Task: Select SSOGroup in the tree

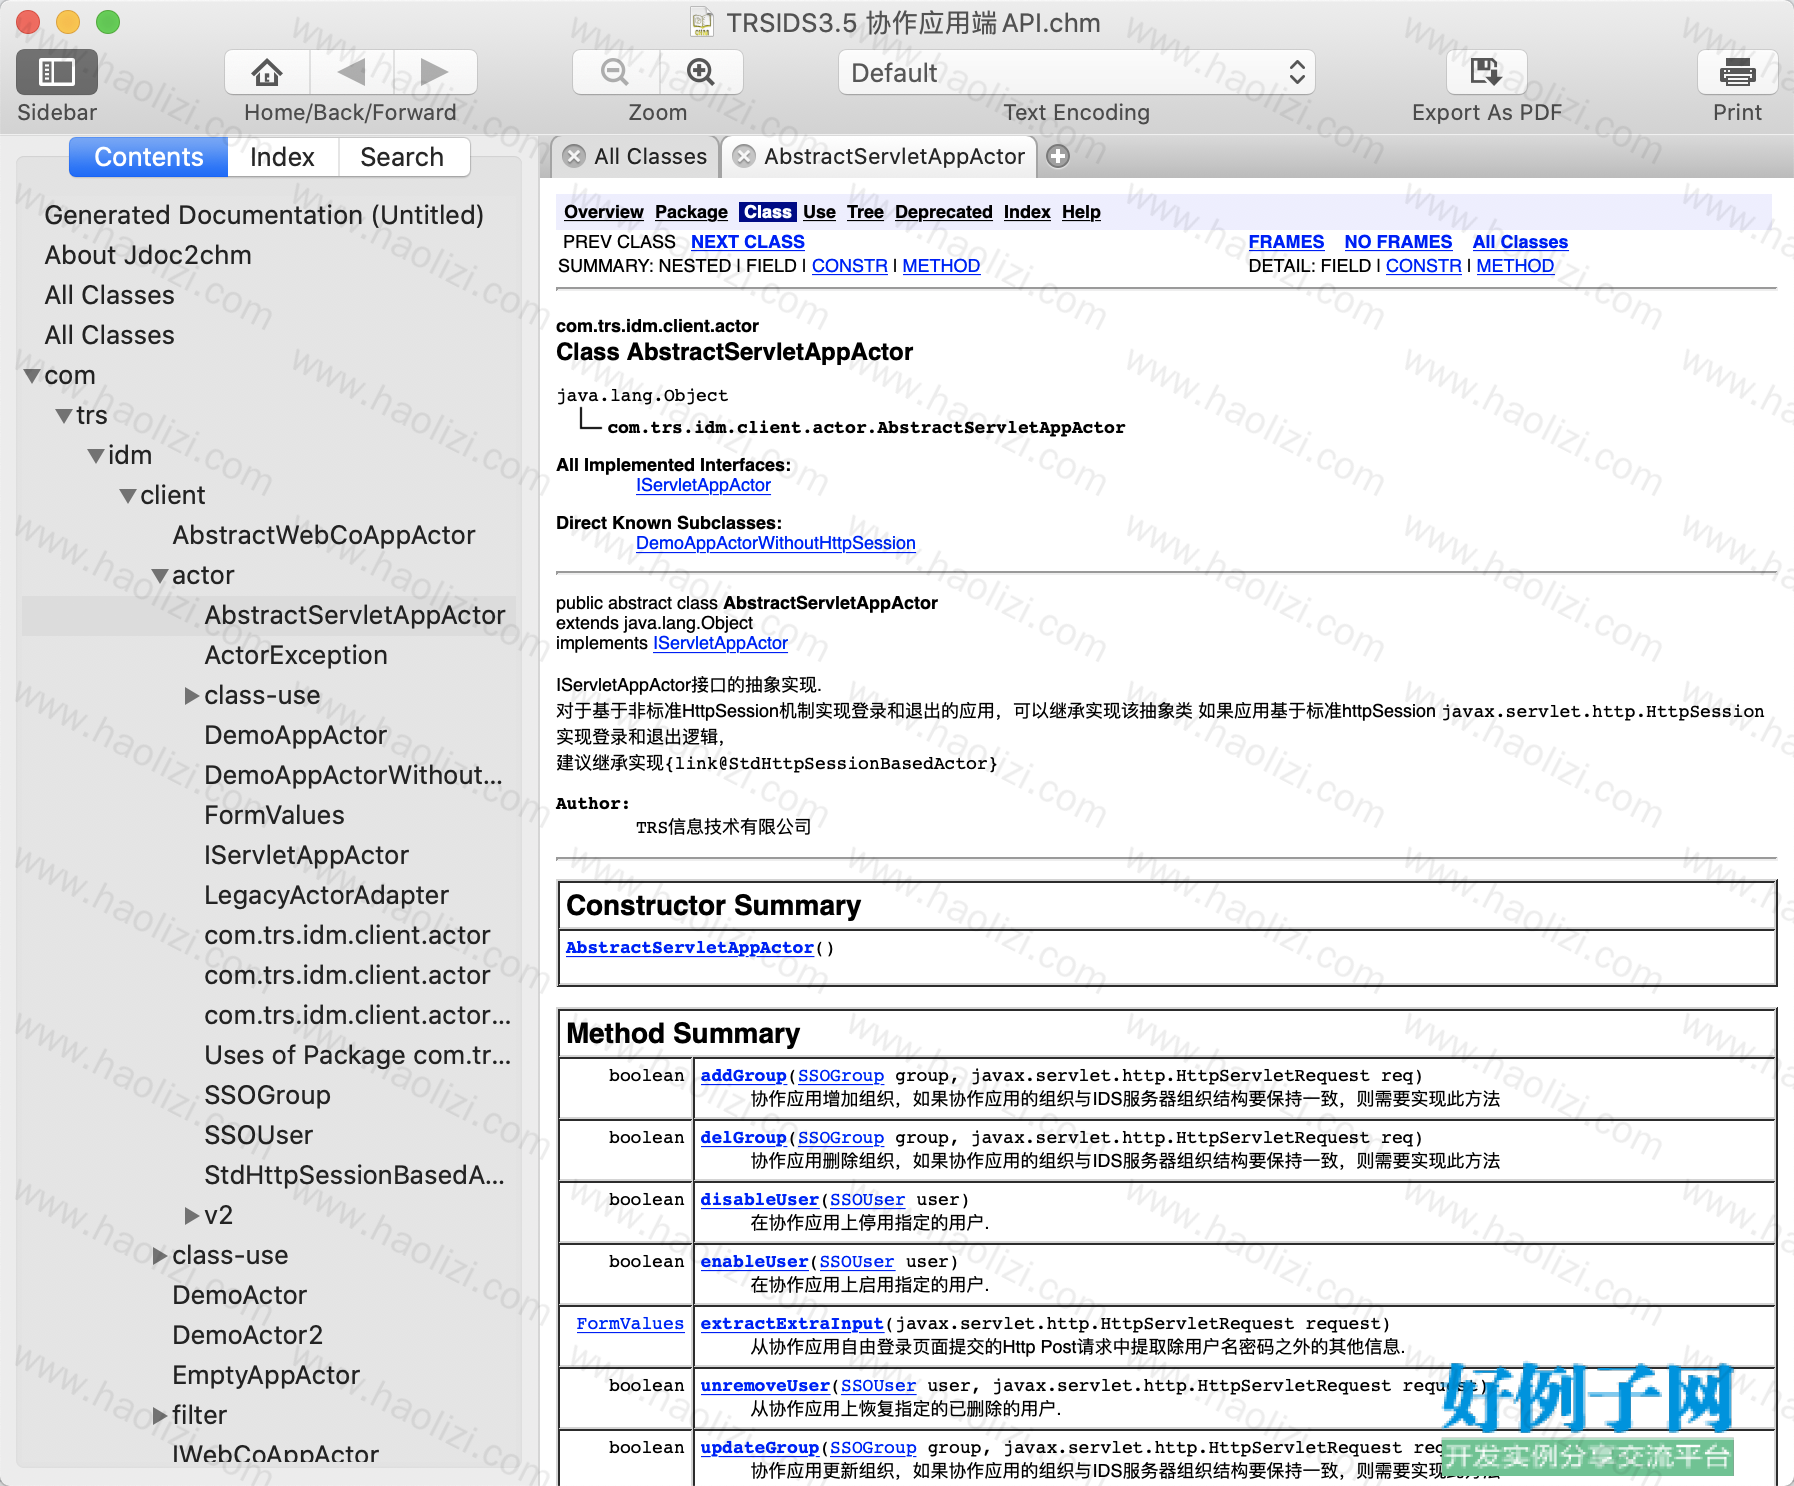Action: click(267, 1096)
